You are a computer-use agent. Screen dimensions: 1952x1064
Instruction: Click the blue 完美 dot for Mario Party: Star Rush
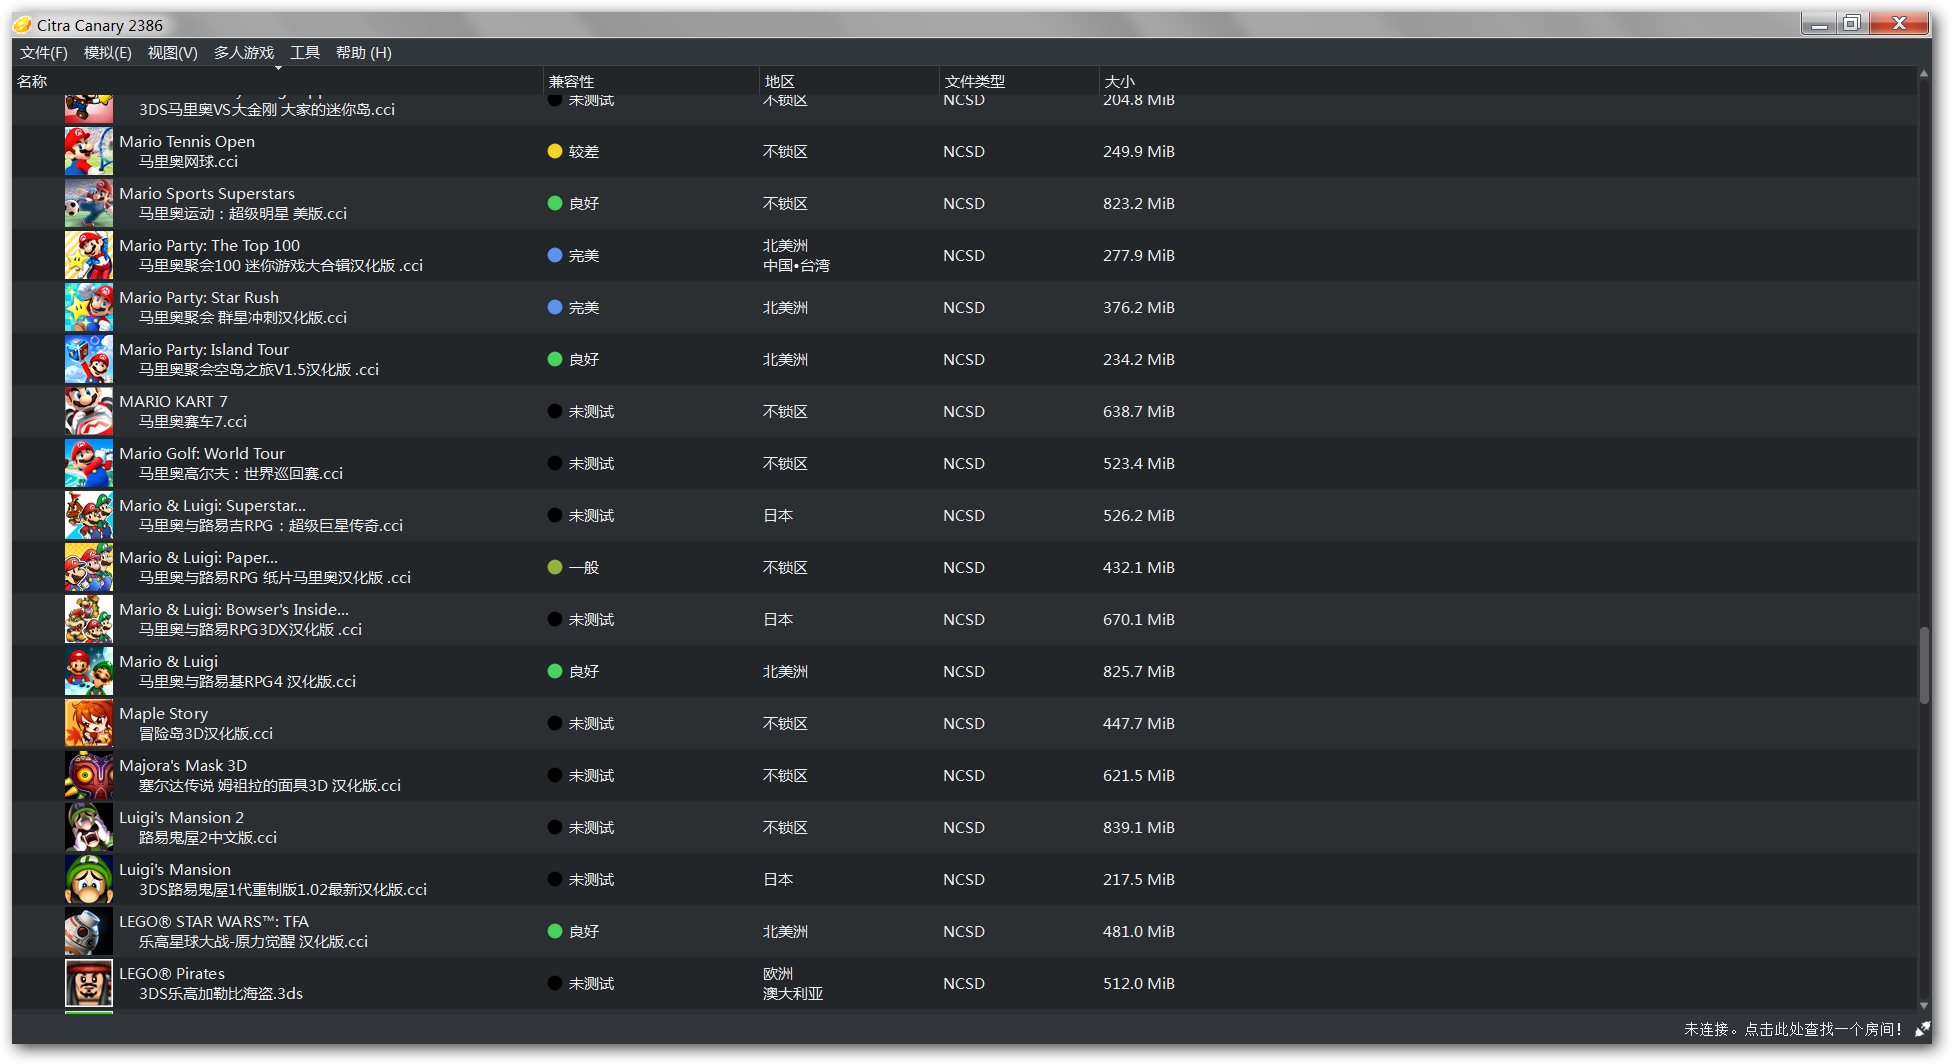pos(555,307)
